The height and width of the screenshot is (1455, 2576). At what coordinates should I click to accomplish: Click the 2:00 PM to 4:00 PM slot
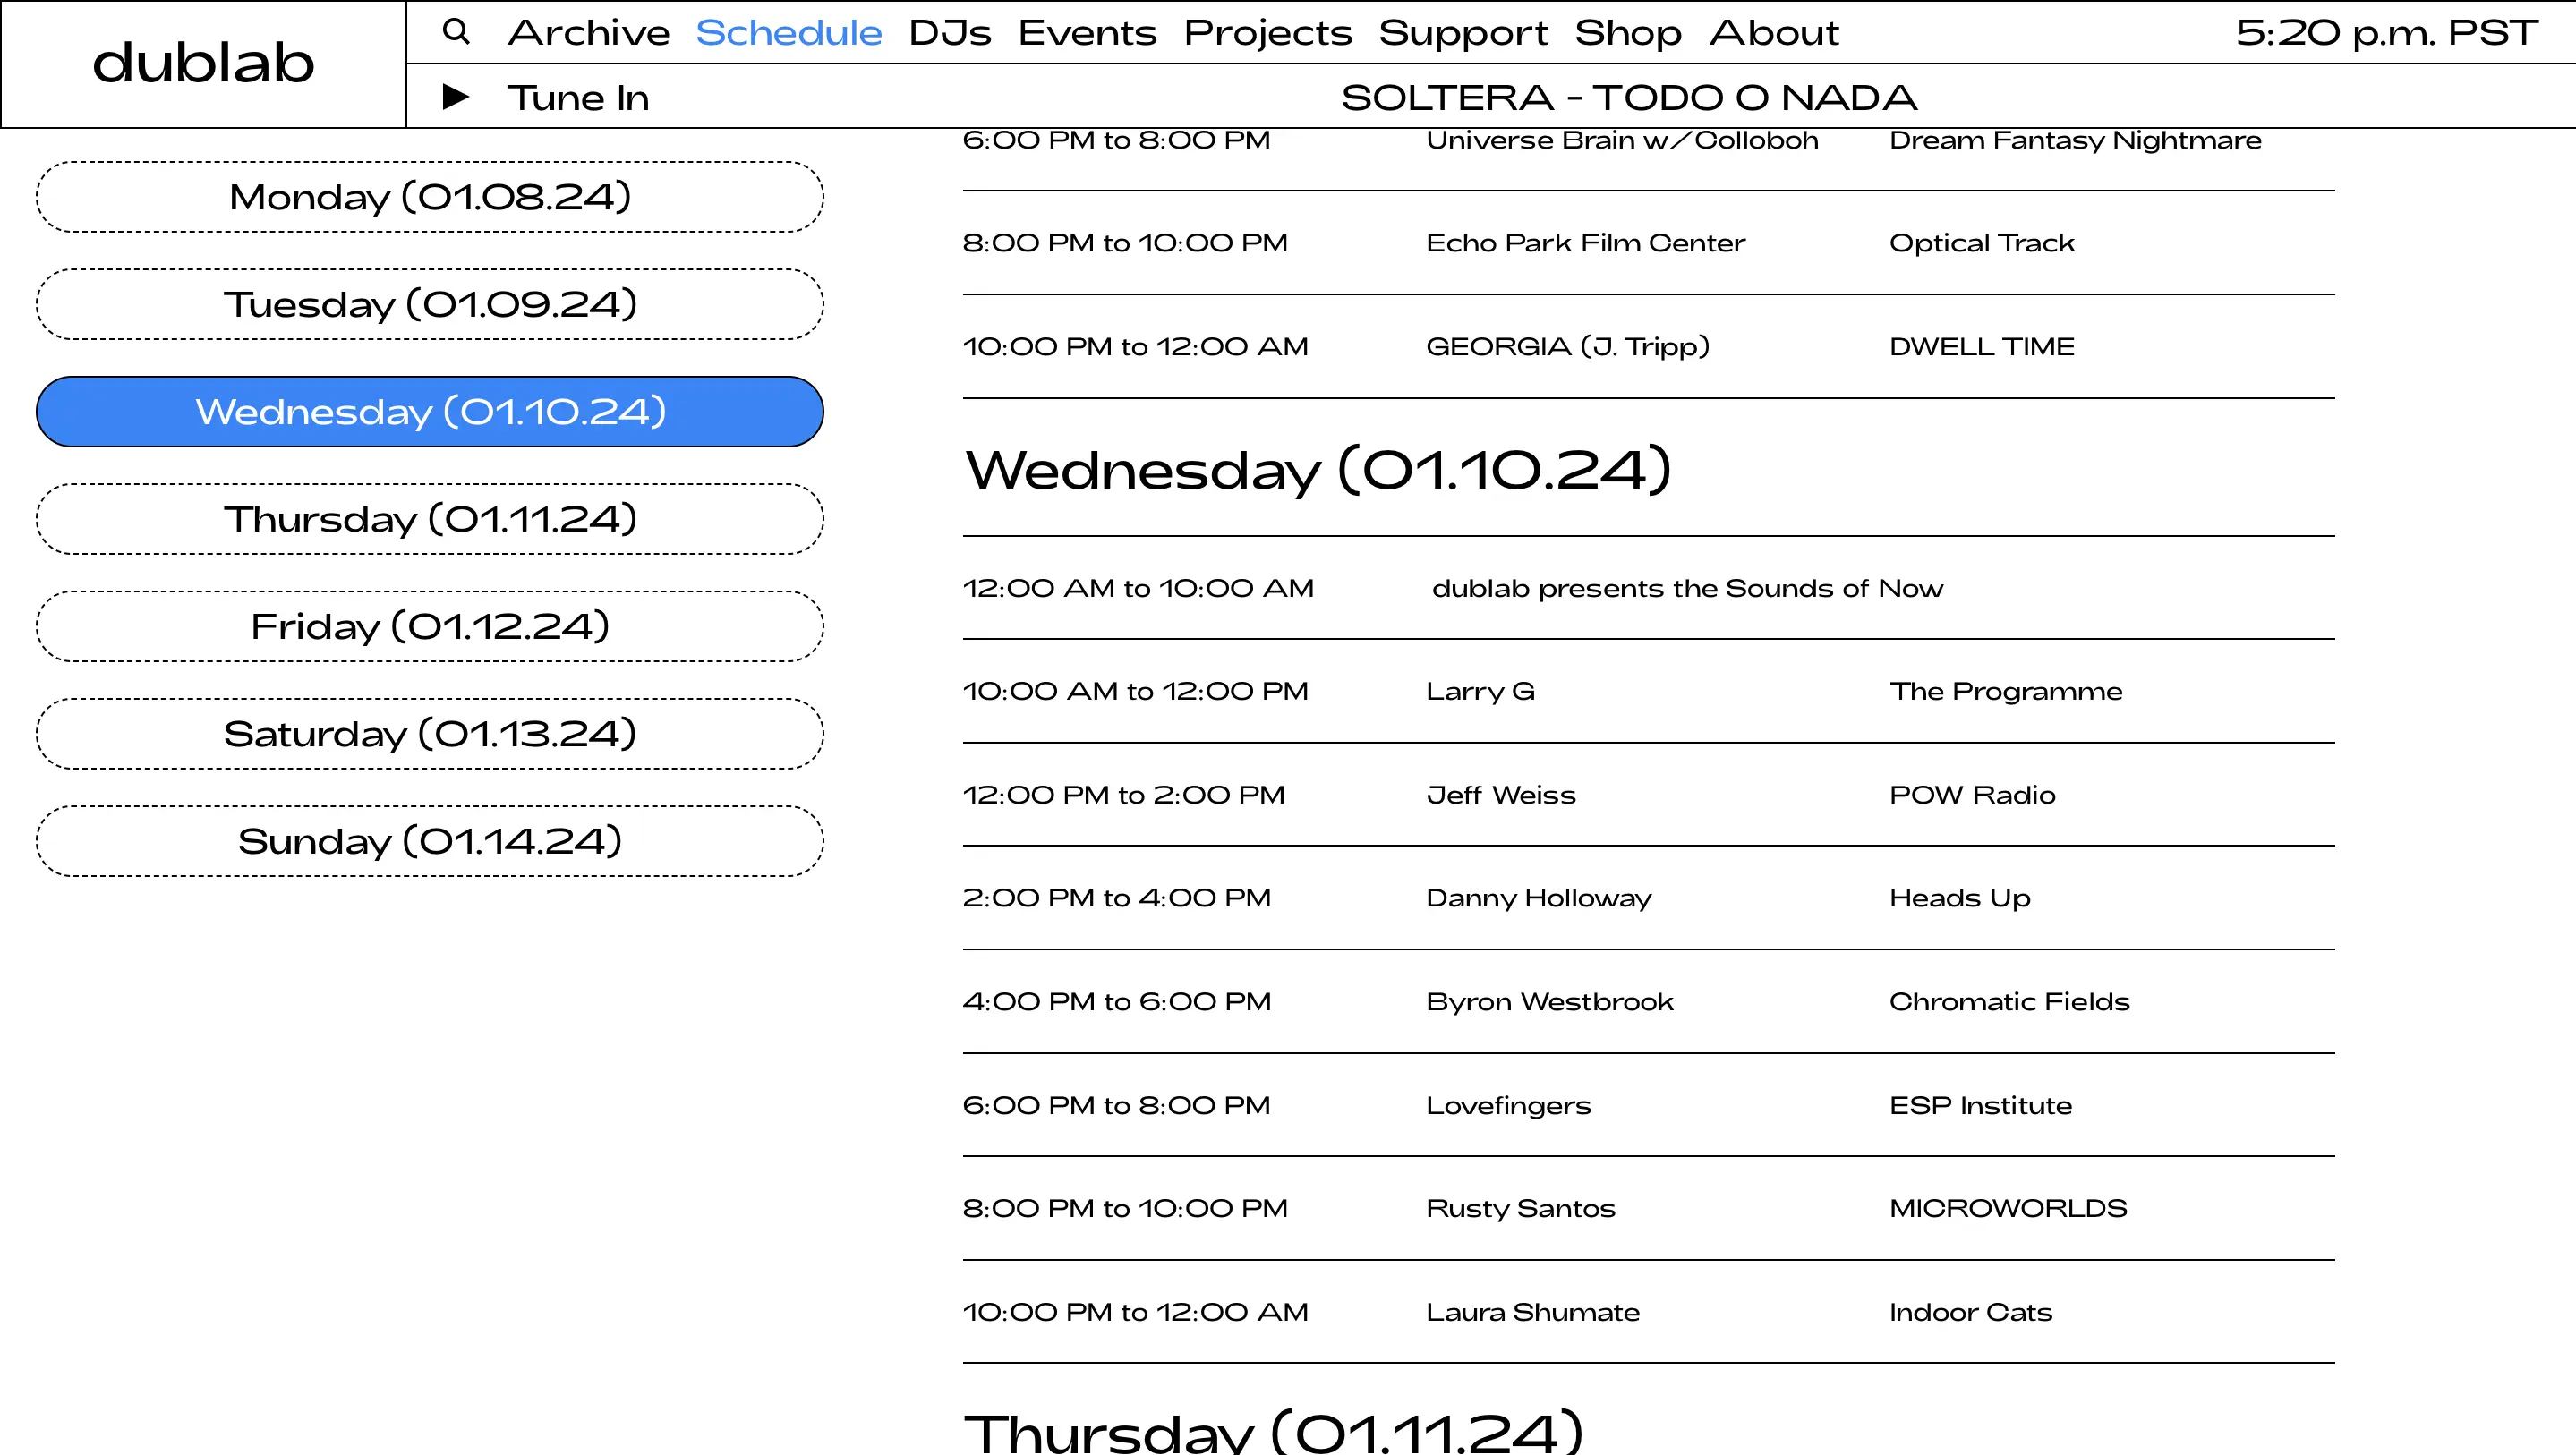click(1117, 898)
